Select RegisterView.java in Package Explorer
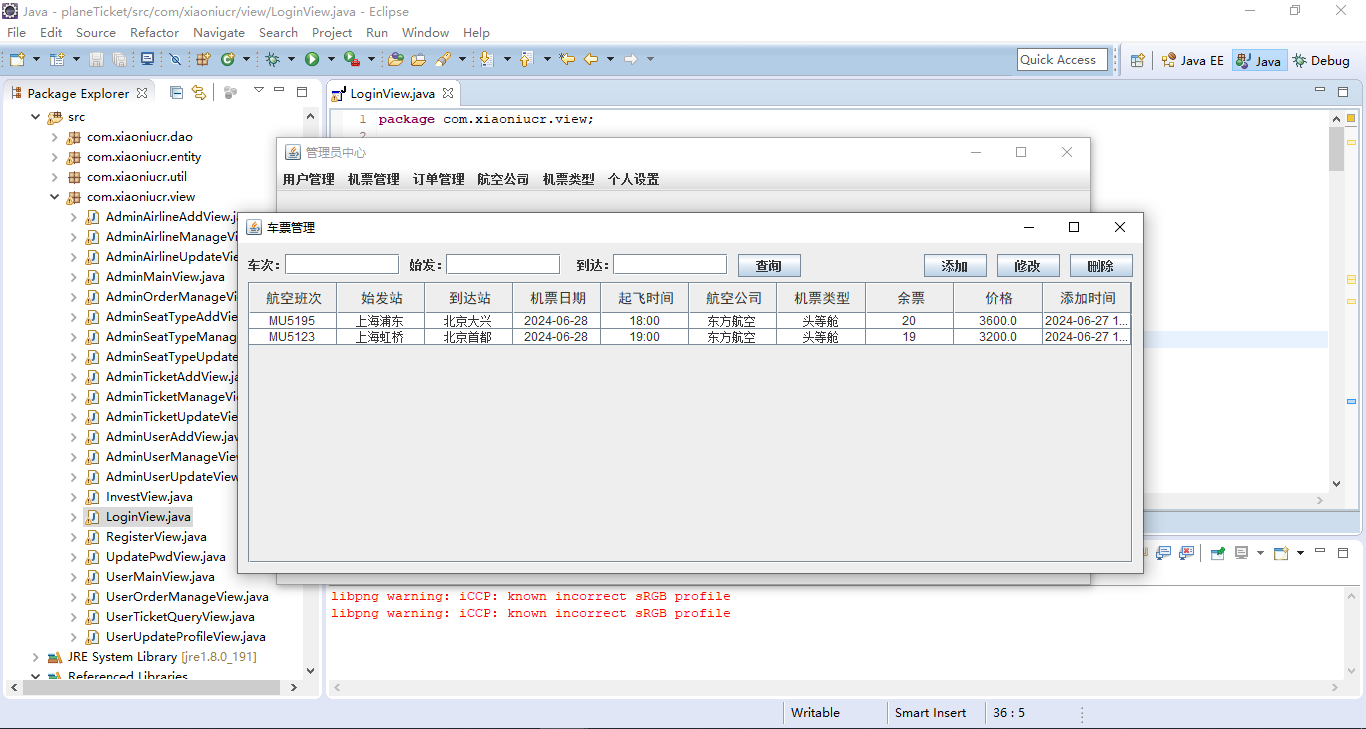Image resolution: width=1366 pixels, height=729 pixels. pos(156,537)
